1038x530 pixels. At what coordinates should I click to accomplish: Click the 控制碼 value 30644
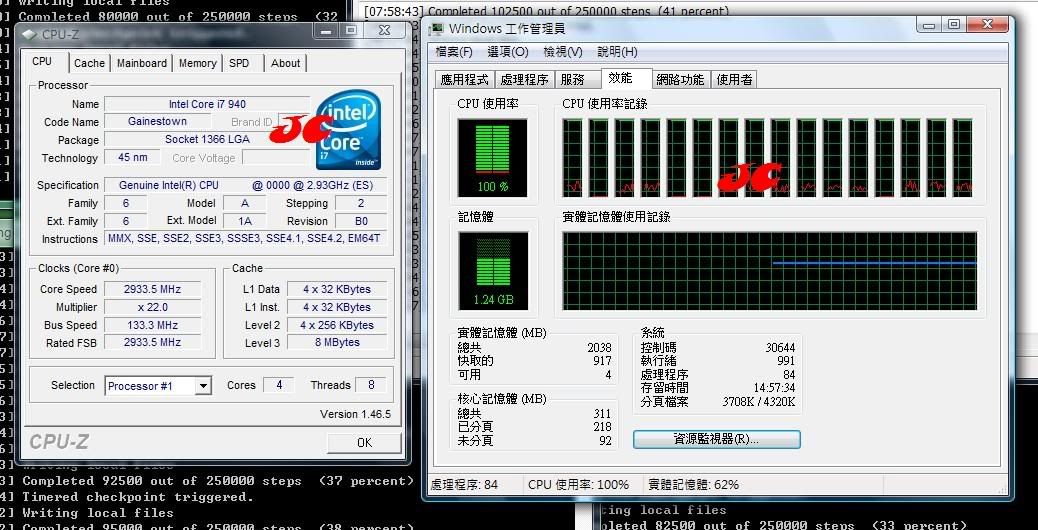[780, 347]
